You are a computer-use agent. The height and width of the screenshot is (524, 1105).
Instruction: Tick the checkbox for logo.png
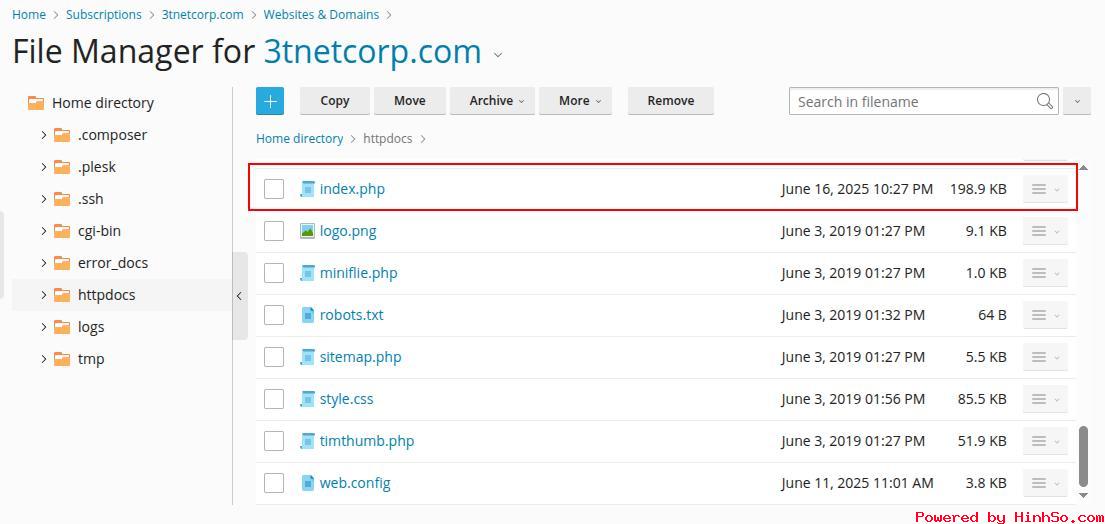pos(274,231)
